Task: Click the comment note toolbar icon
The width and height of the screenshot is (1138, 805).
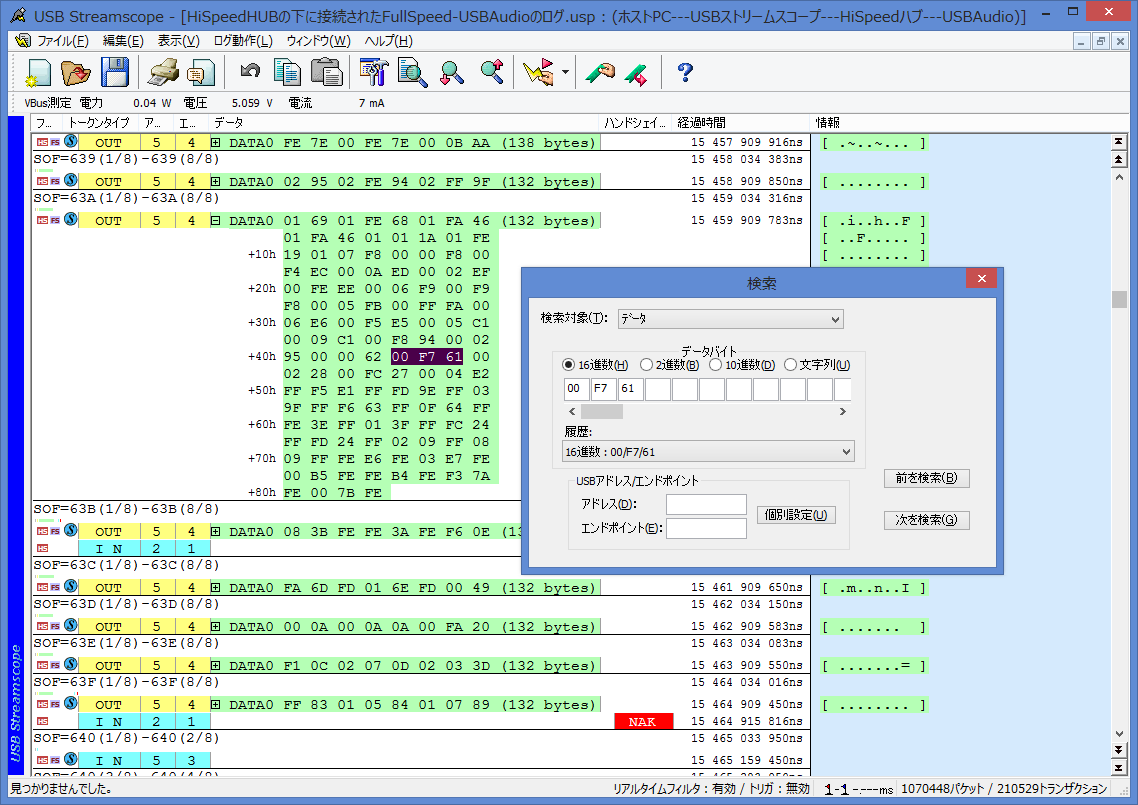Action: (200, 73)
